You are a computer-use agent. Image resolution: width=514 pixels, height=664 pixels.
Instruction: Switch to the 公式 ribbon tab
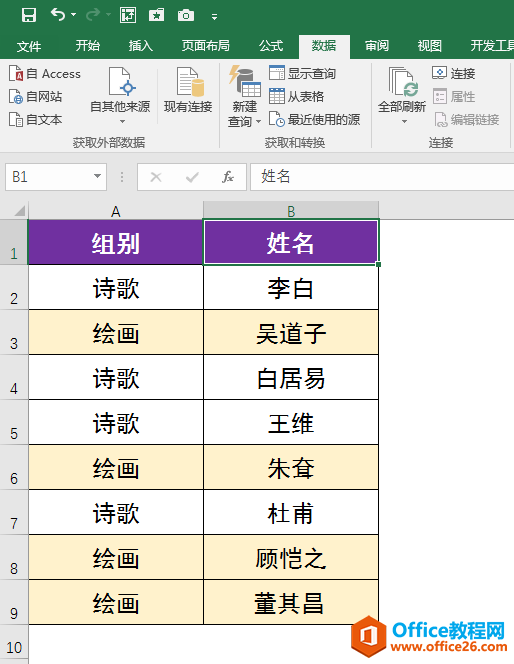point(271,46)
